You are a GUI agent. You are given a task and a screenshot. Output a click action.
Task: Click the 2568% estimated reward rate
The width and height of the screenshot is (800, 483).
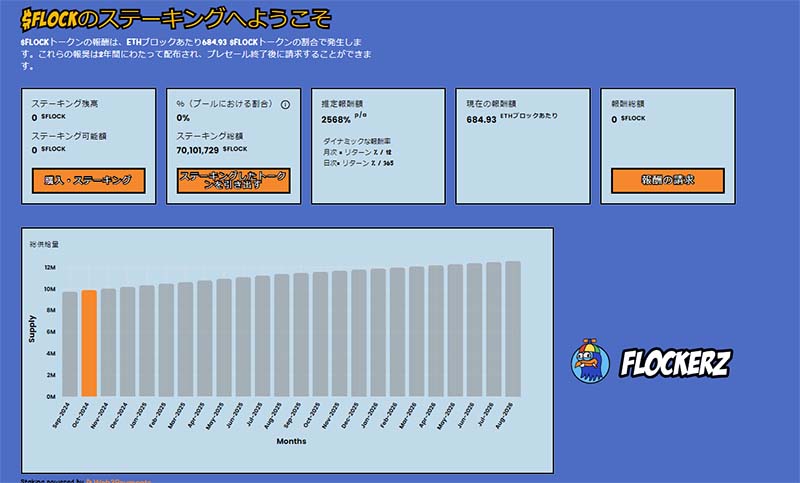click(x=336, y=119)
